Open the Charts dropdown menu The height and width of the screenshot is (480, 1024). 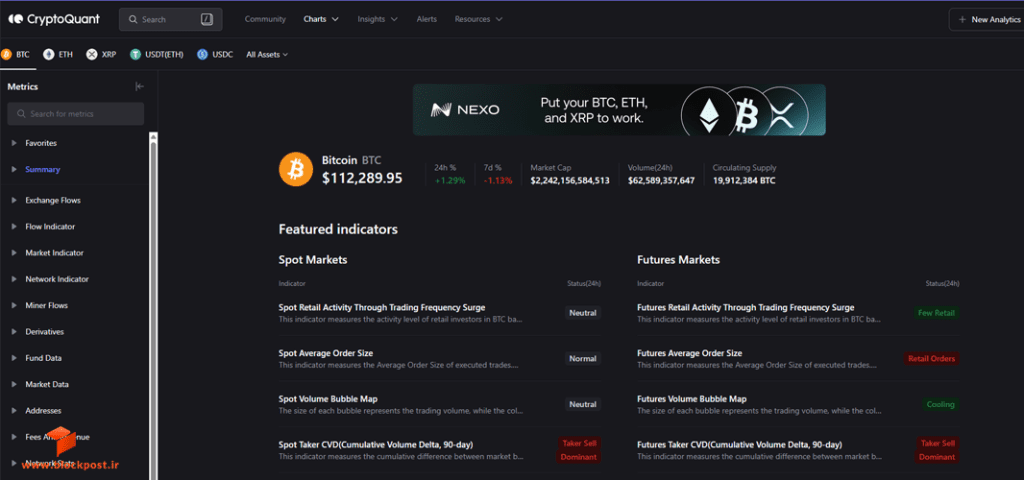coord(321,19)
